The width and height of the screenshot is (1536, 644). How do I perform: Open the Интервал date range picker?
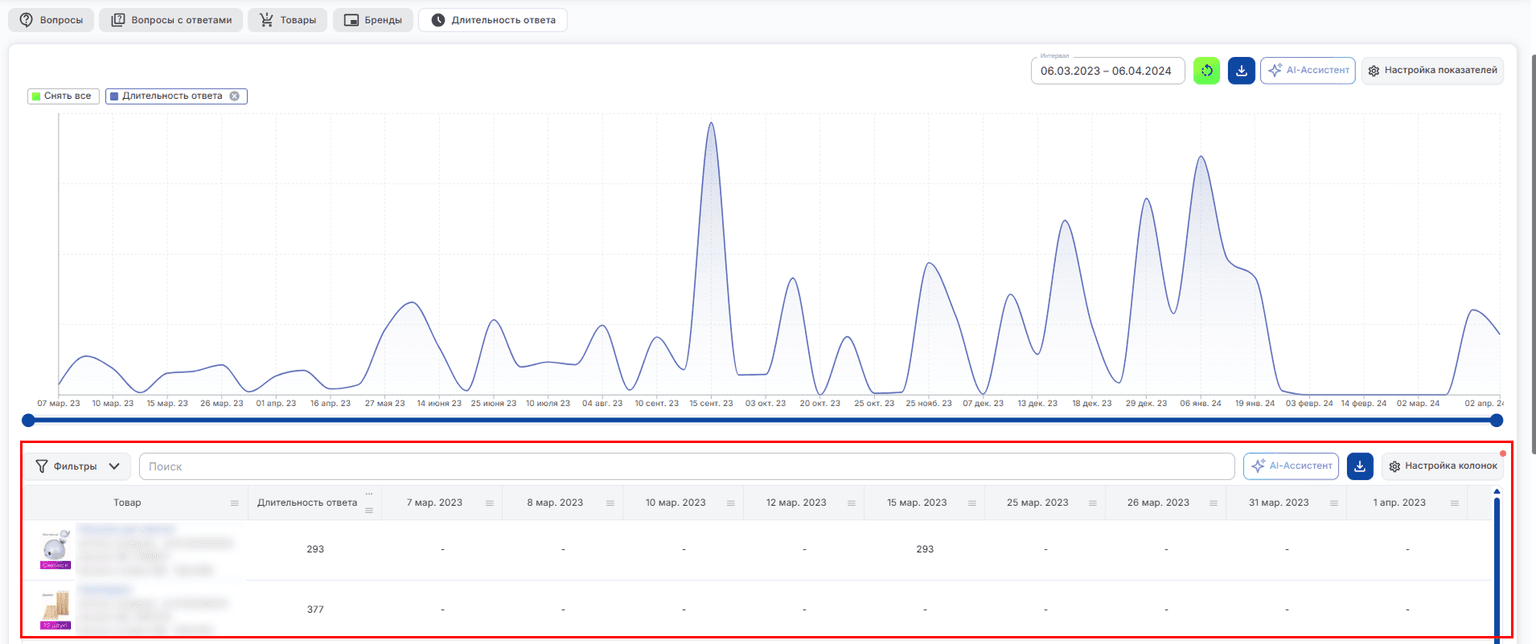pyautogui.click(x=1108, y=71)
